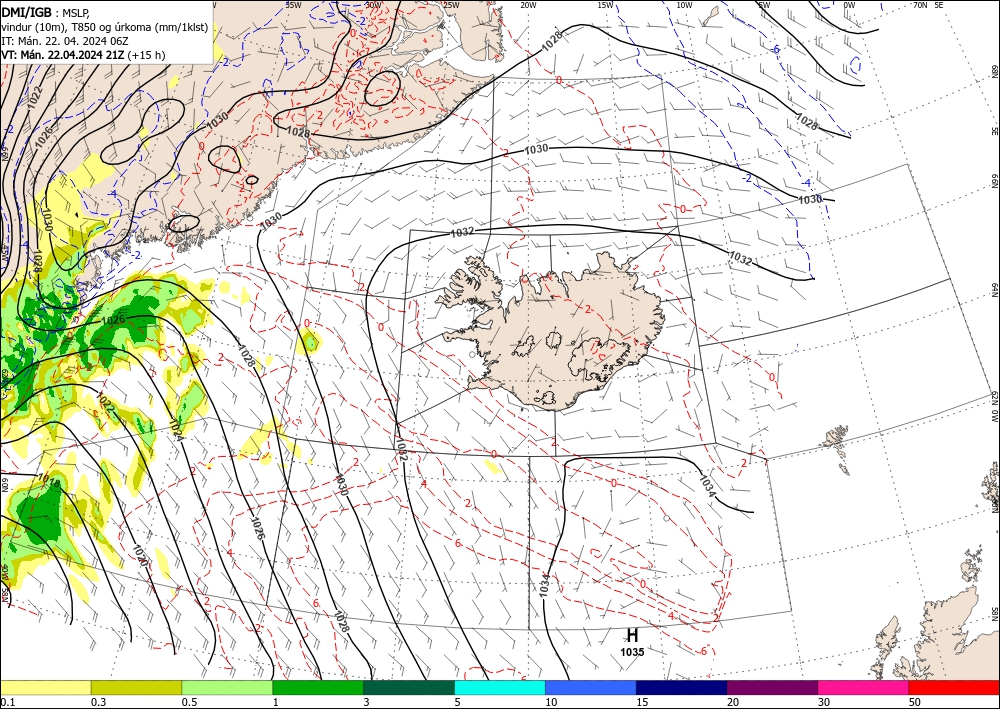
Task: Click the '30' legend value
Action: pos(824,702)
